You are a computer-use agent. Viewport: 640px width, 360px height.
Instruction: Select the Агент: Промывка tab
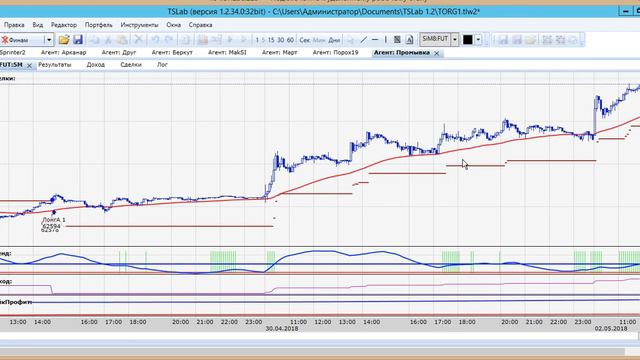tap(402, 53)
